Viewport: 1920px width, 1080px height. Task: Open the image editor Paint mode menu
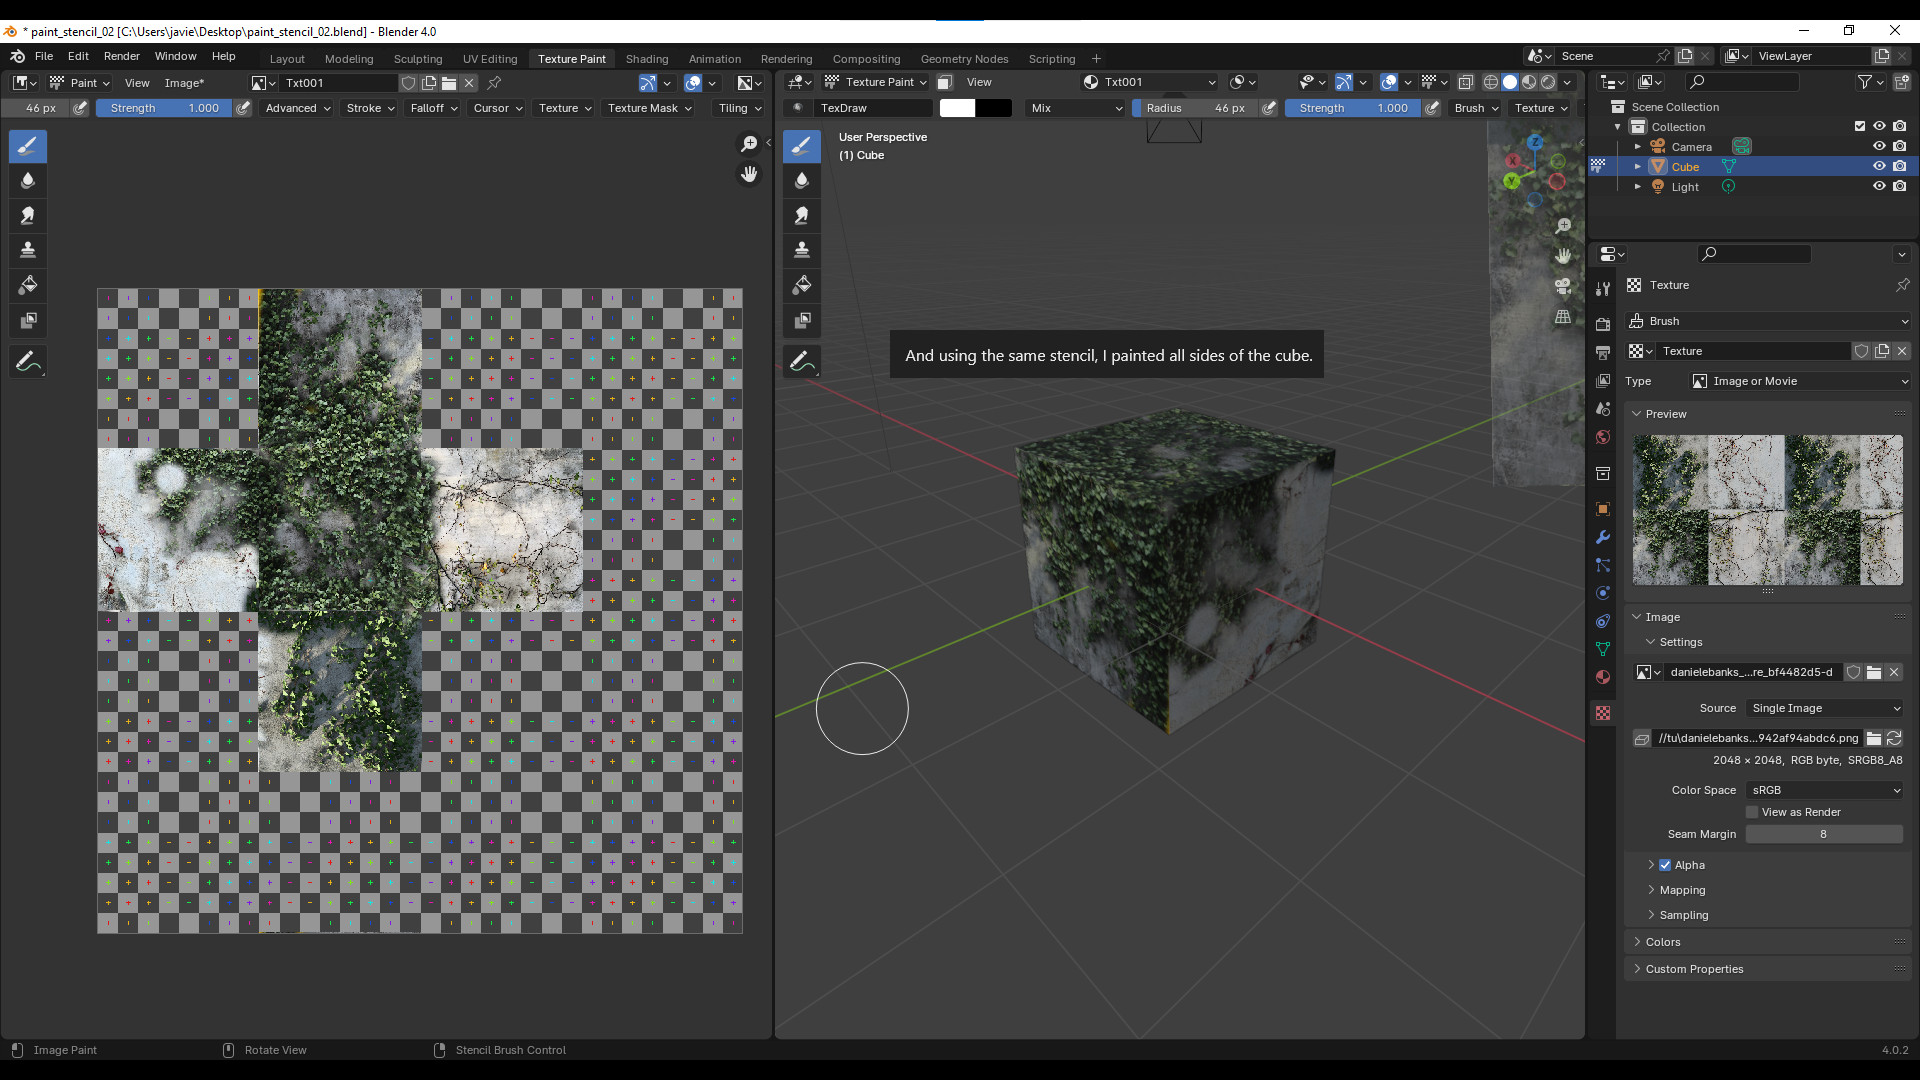click(x=80, y=83)
